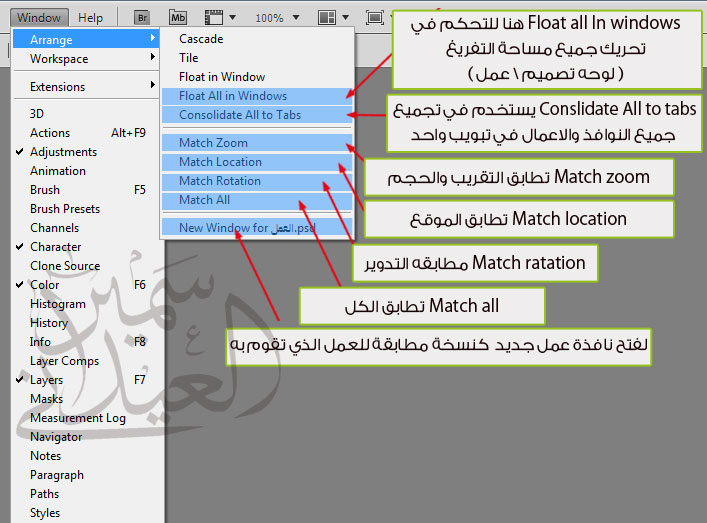The width and height of the screenshot is (707, 523).
Task: Select Float All in Windows
Action: 257,96
